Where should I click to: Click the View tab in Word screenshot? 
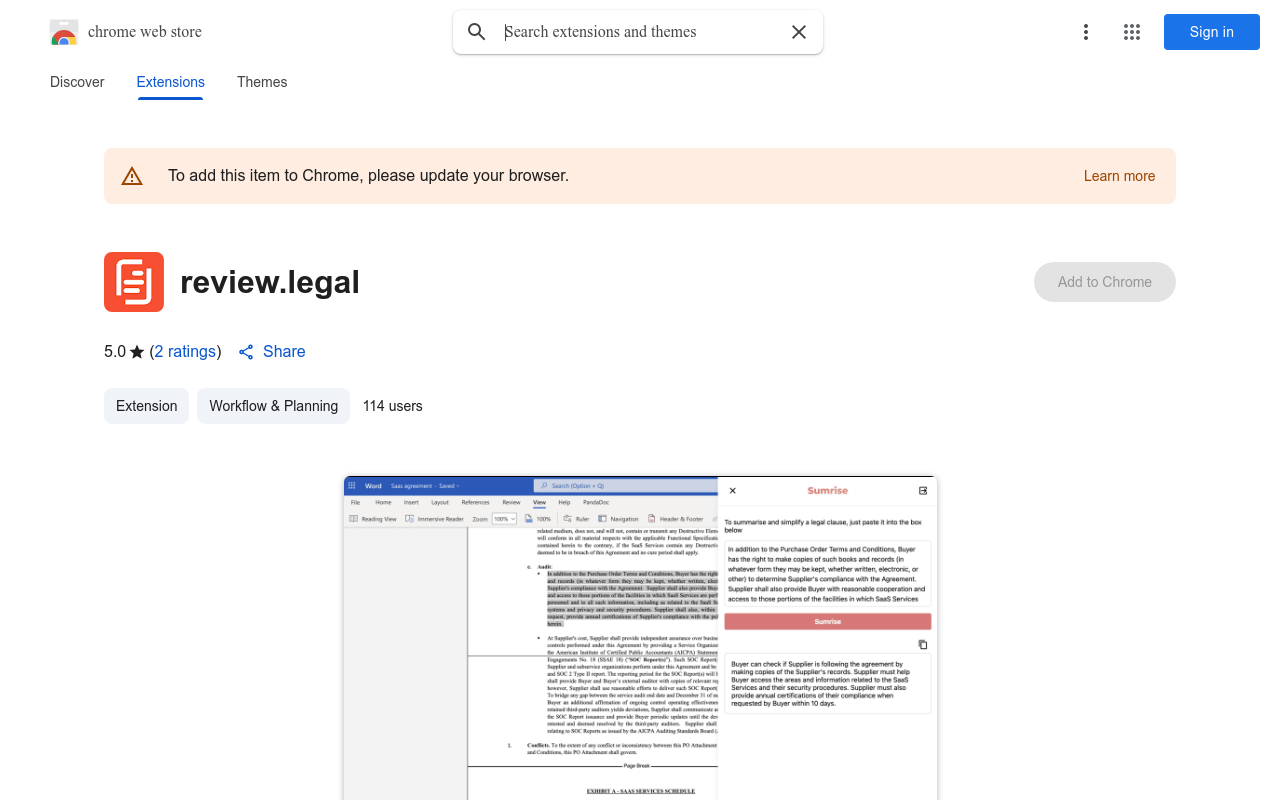[x=539, y=502]
